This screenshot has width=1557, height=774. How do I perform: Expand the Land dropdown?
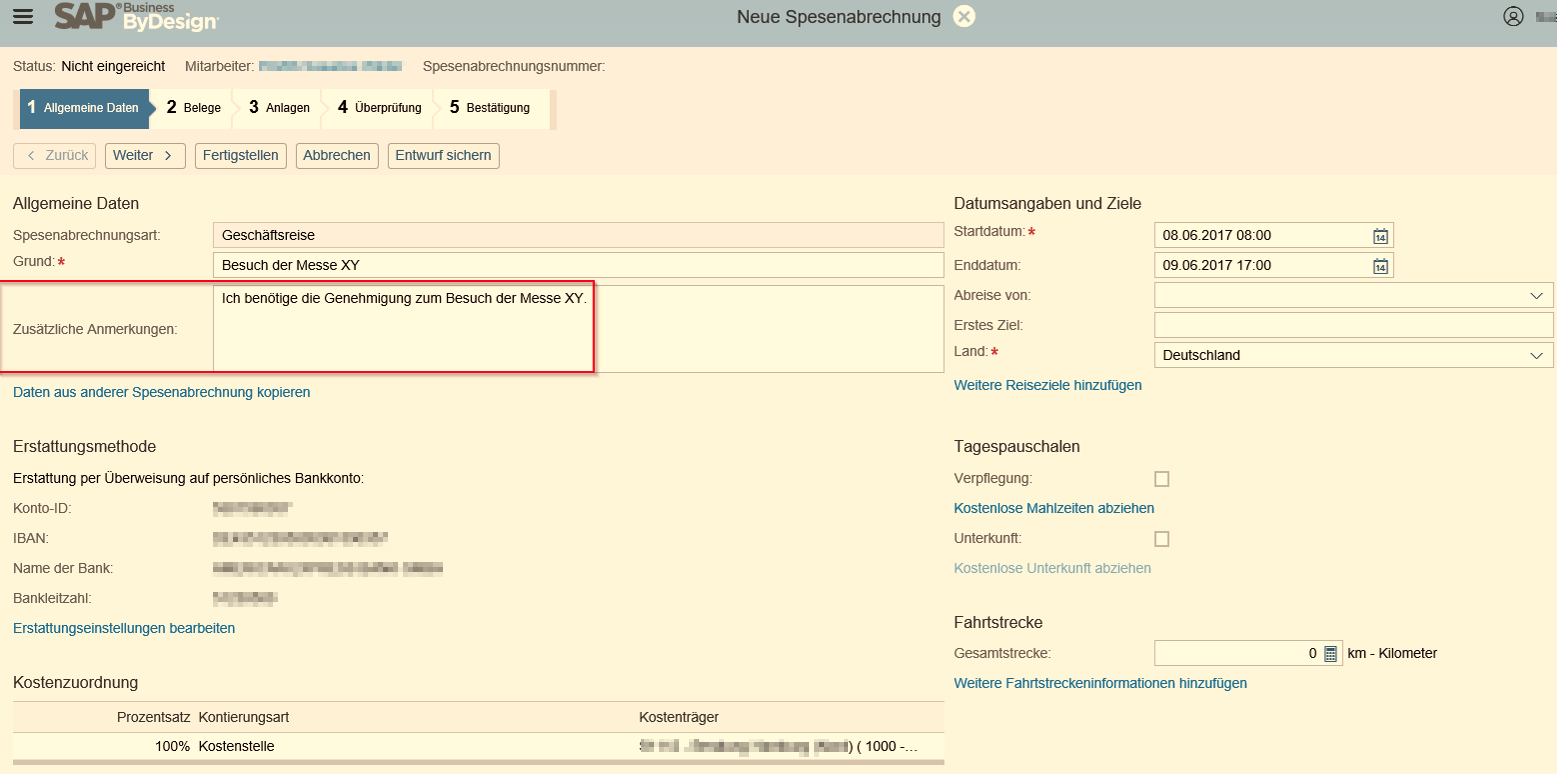[1536, 356]
